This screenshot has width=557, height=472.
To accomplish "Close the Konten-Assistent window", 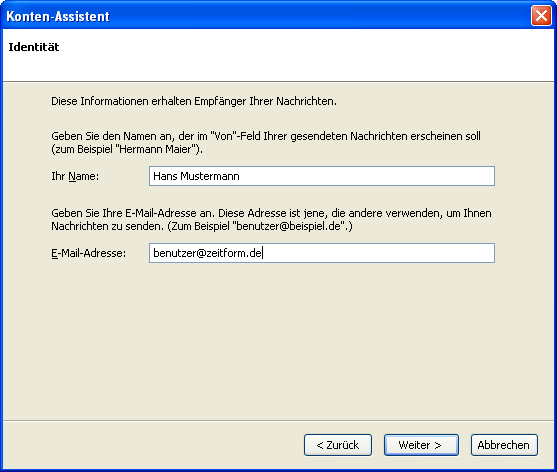I will click(x=541, y=16).
